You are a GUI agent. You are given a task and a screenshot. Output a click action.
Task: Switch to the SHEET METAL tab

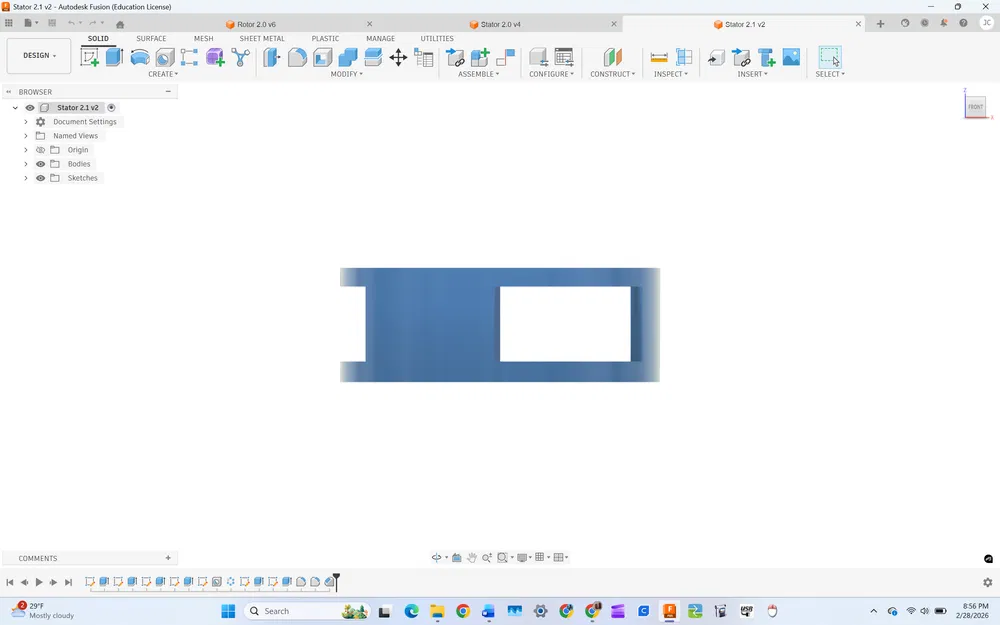point(261,38)
